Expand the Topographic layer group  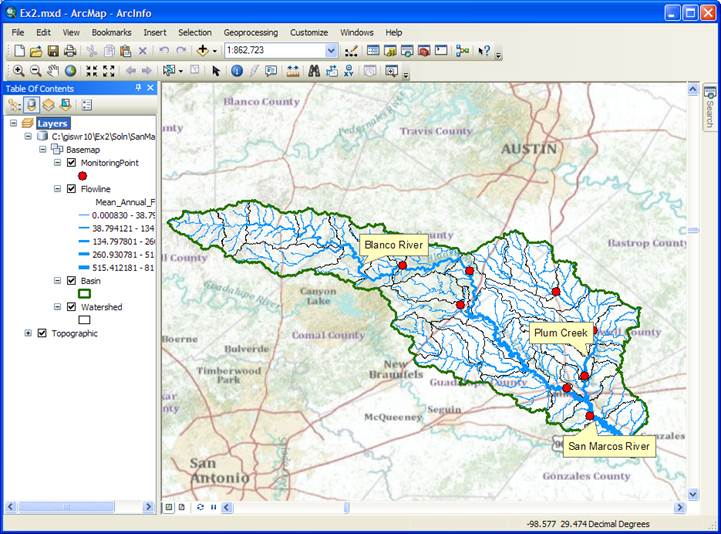pos(28,333)
